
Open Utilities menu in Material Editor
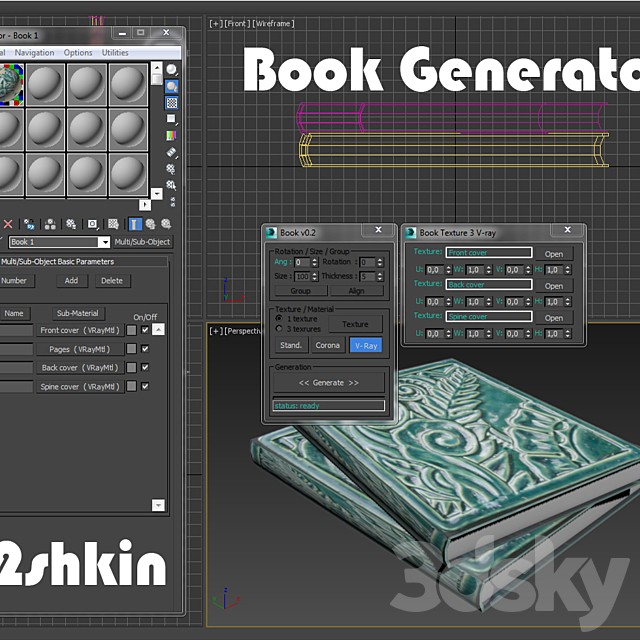coord(115,53)
